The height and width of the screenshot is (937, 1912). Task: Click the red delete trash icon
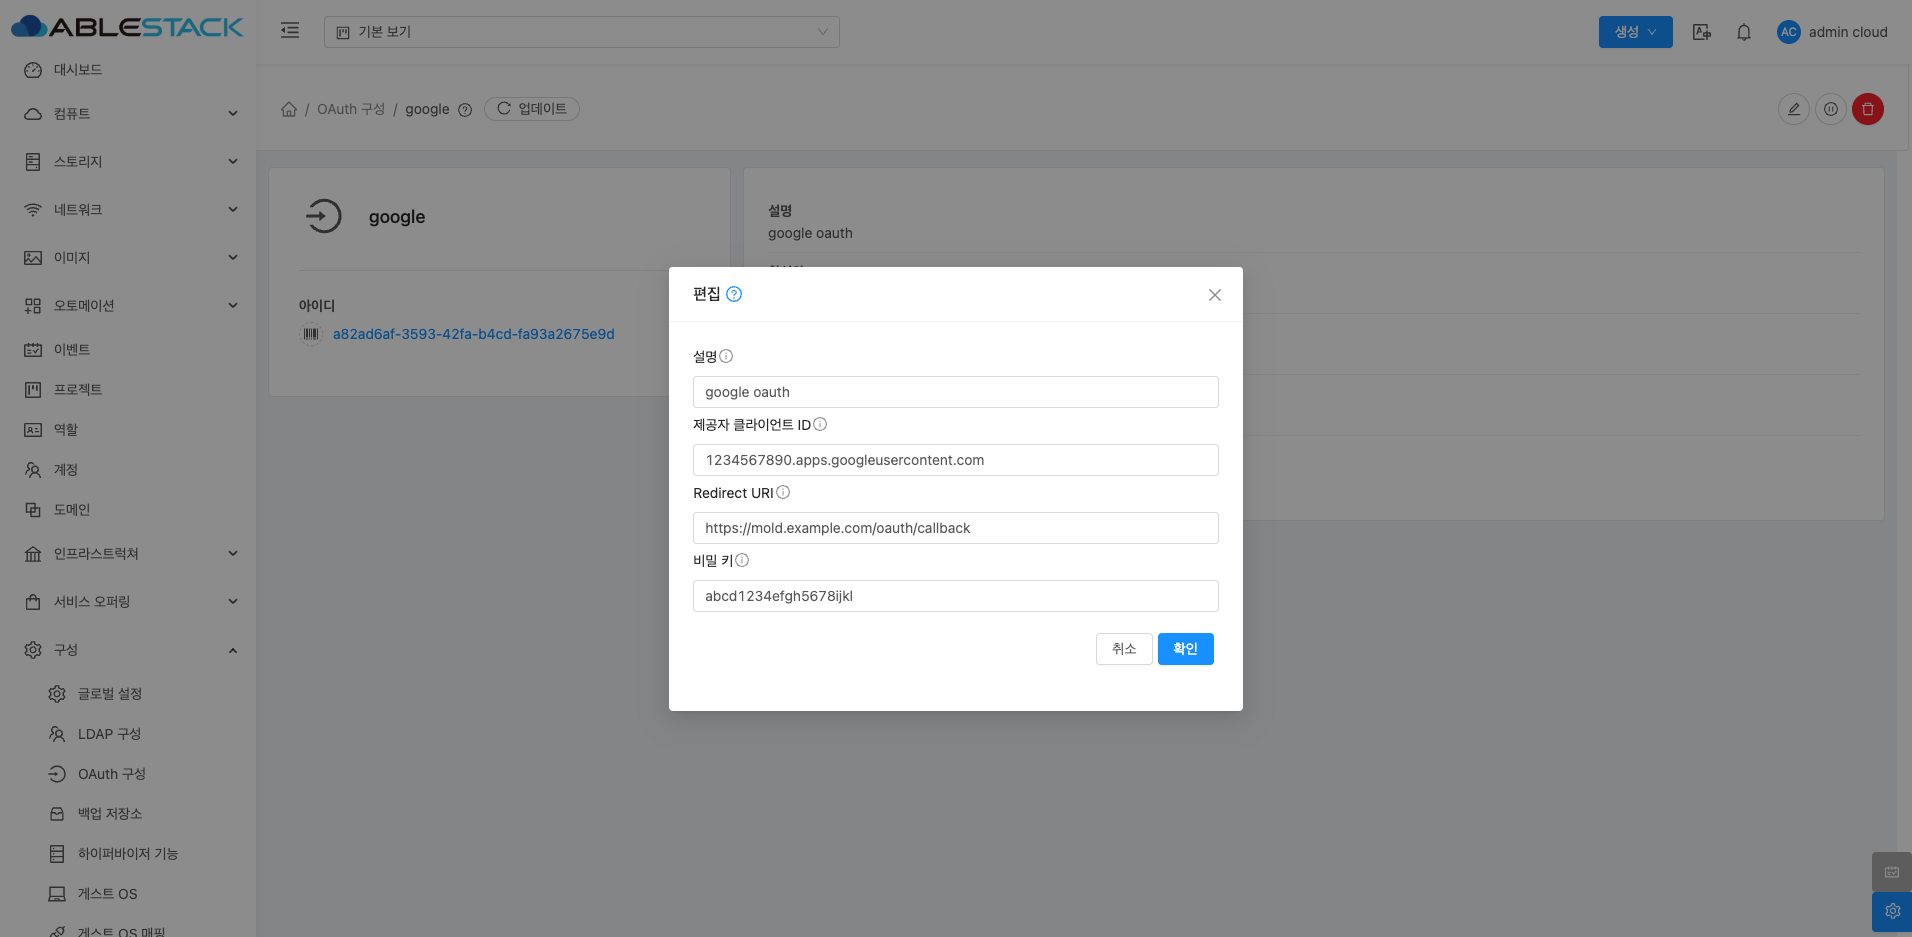coord(1867,109)
